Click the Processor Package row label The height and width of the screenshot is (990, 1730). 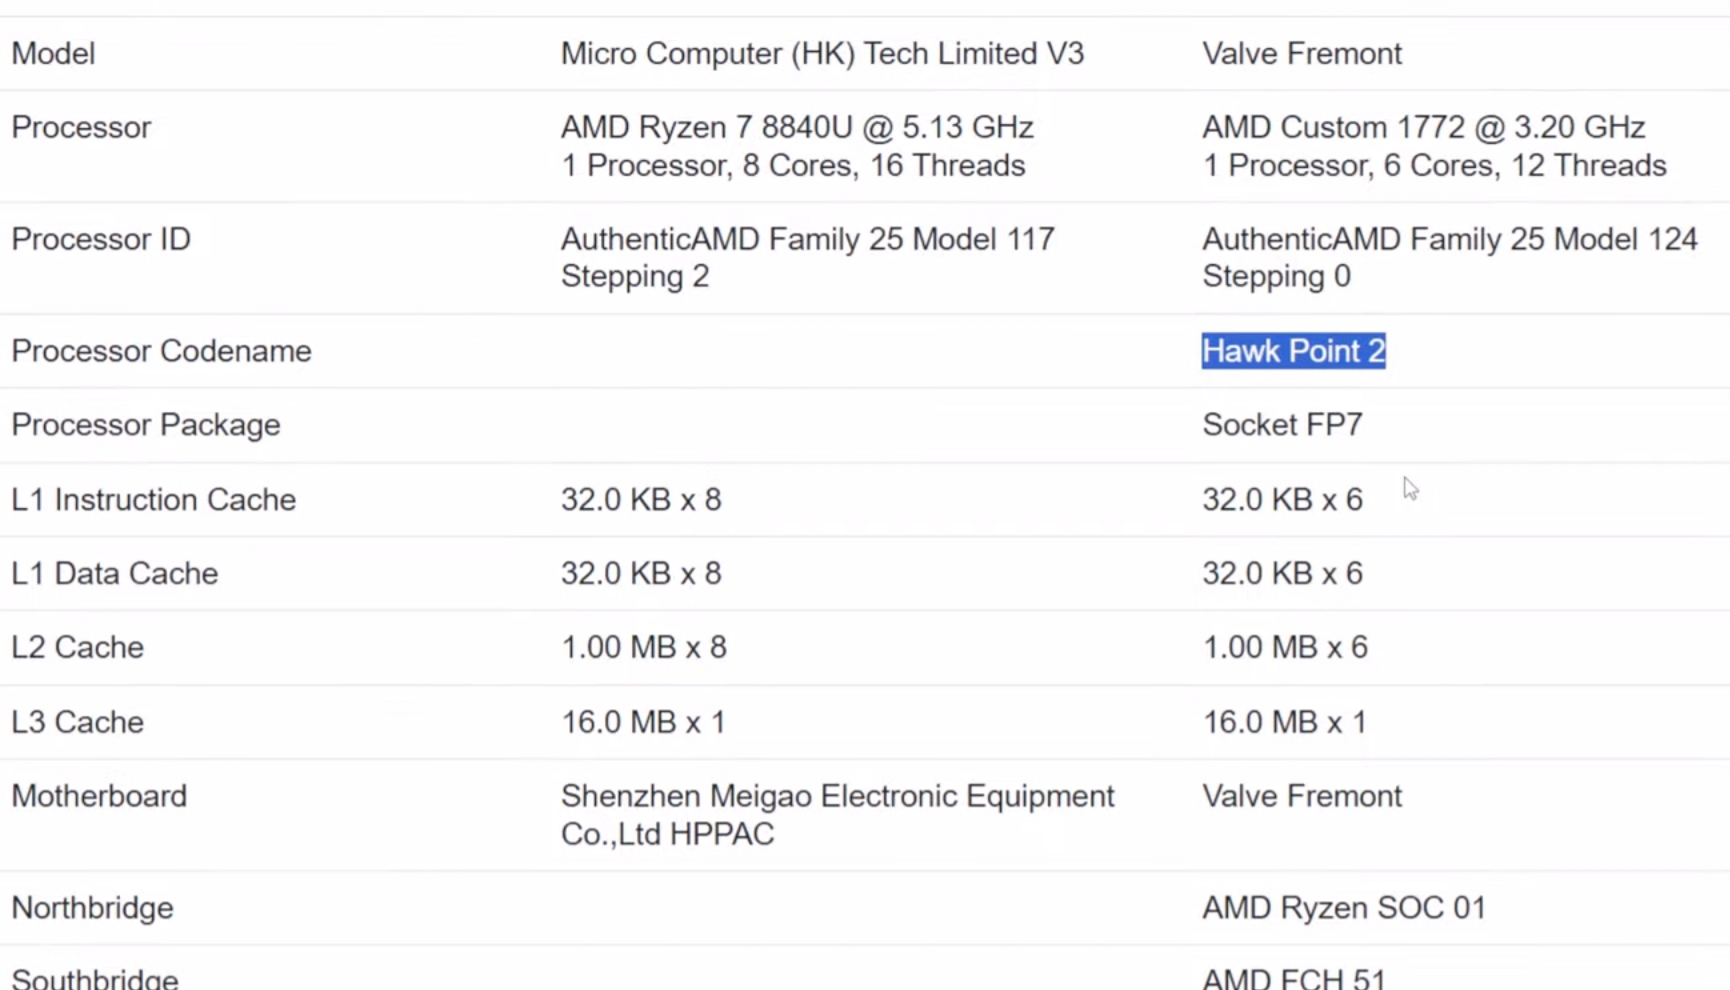pyautogui.click(x=145, y=425)
